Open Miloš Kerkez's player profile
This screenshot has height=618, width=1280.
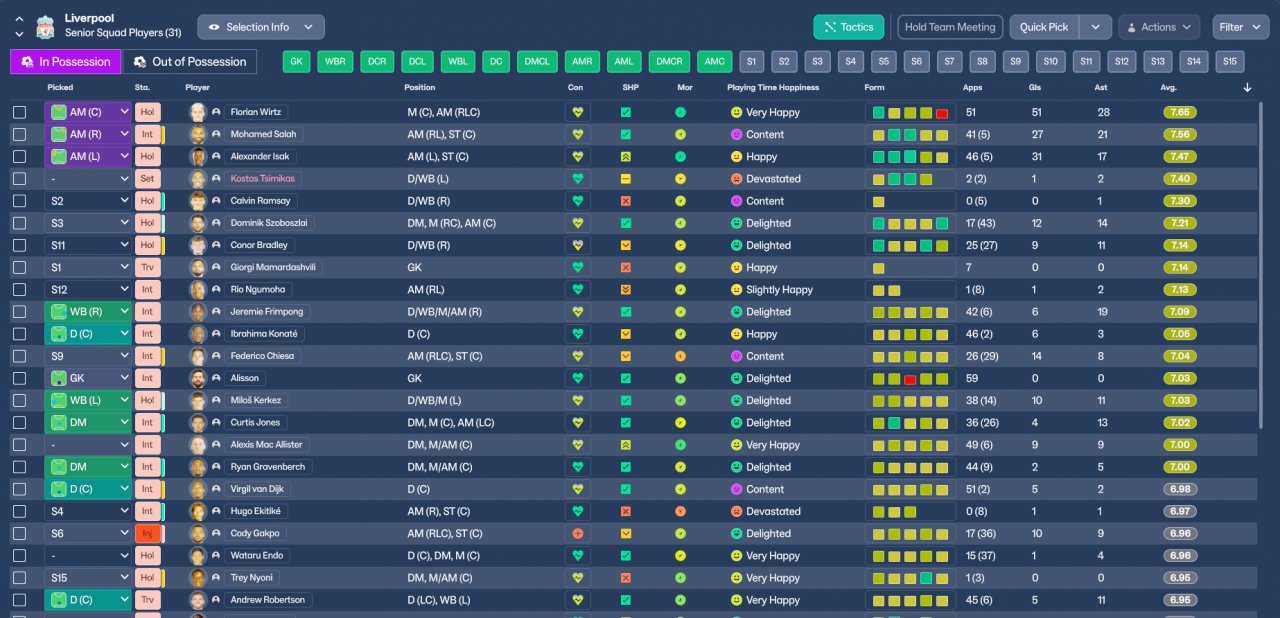coord(256,400)
